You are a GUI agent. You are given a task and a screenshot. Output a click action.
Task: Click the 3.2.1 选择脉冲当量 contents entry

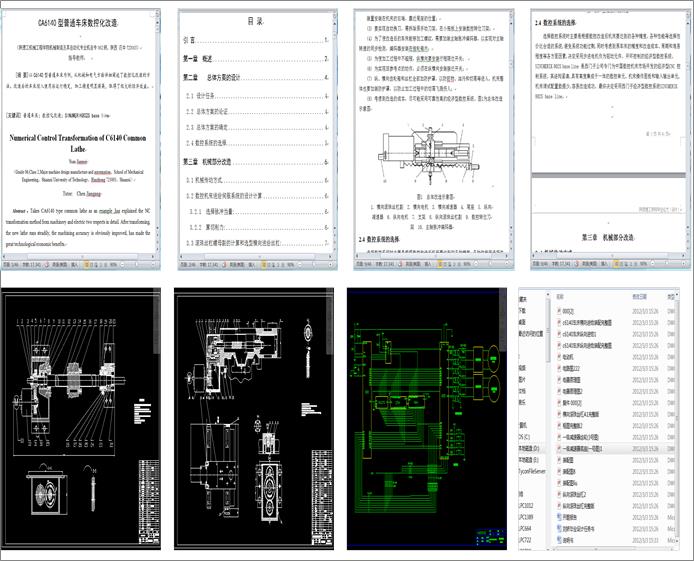point(258,211)
